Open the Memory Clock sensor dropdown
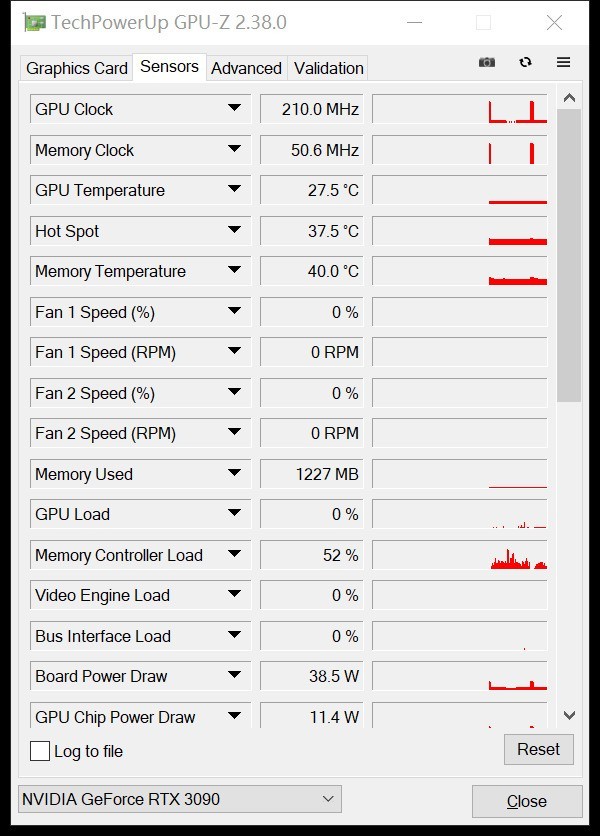 click(237, 149)
